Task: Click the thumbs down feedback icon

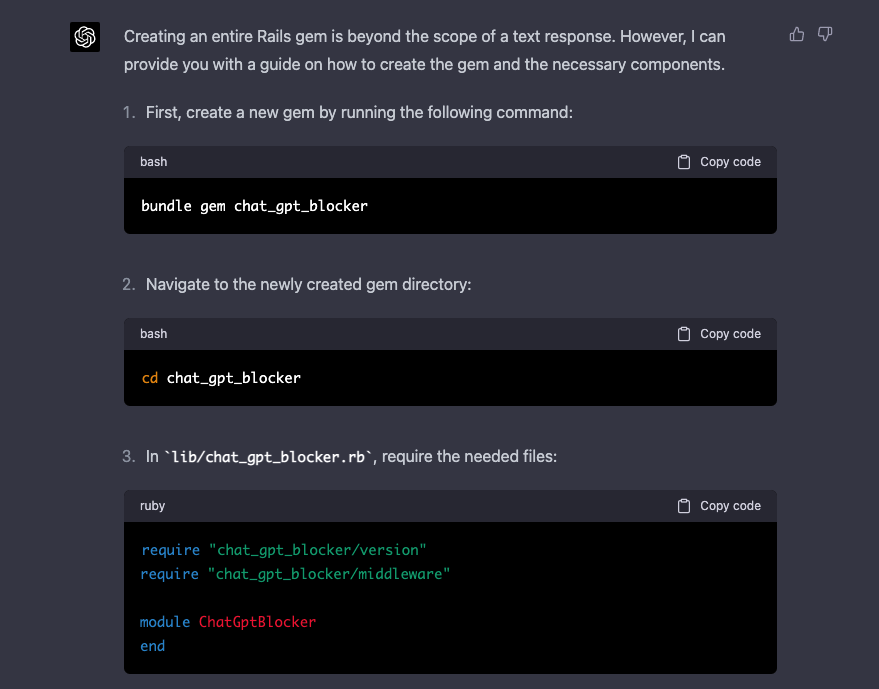Action: [x=825, y=34]
